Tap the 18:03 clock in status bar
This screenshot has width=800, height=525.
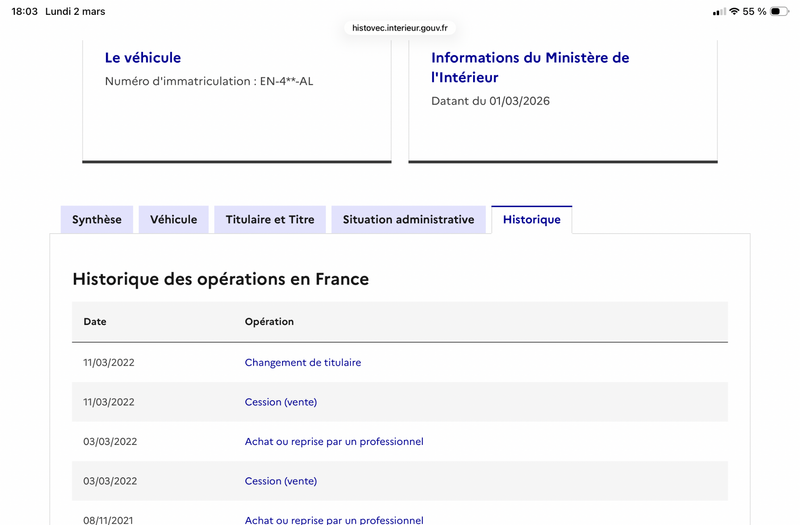point(25,12)
